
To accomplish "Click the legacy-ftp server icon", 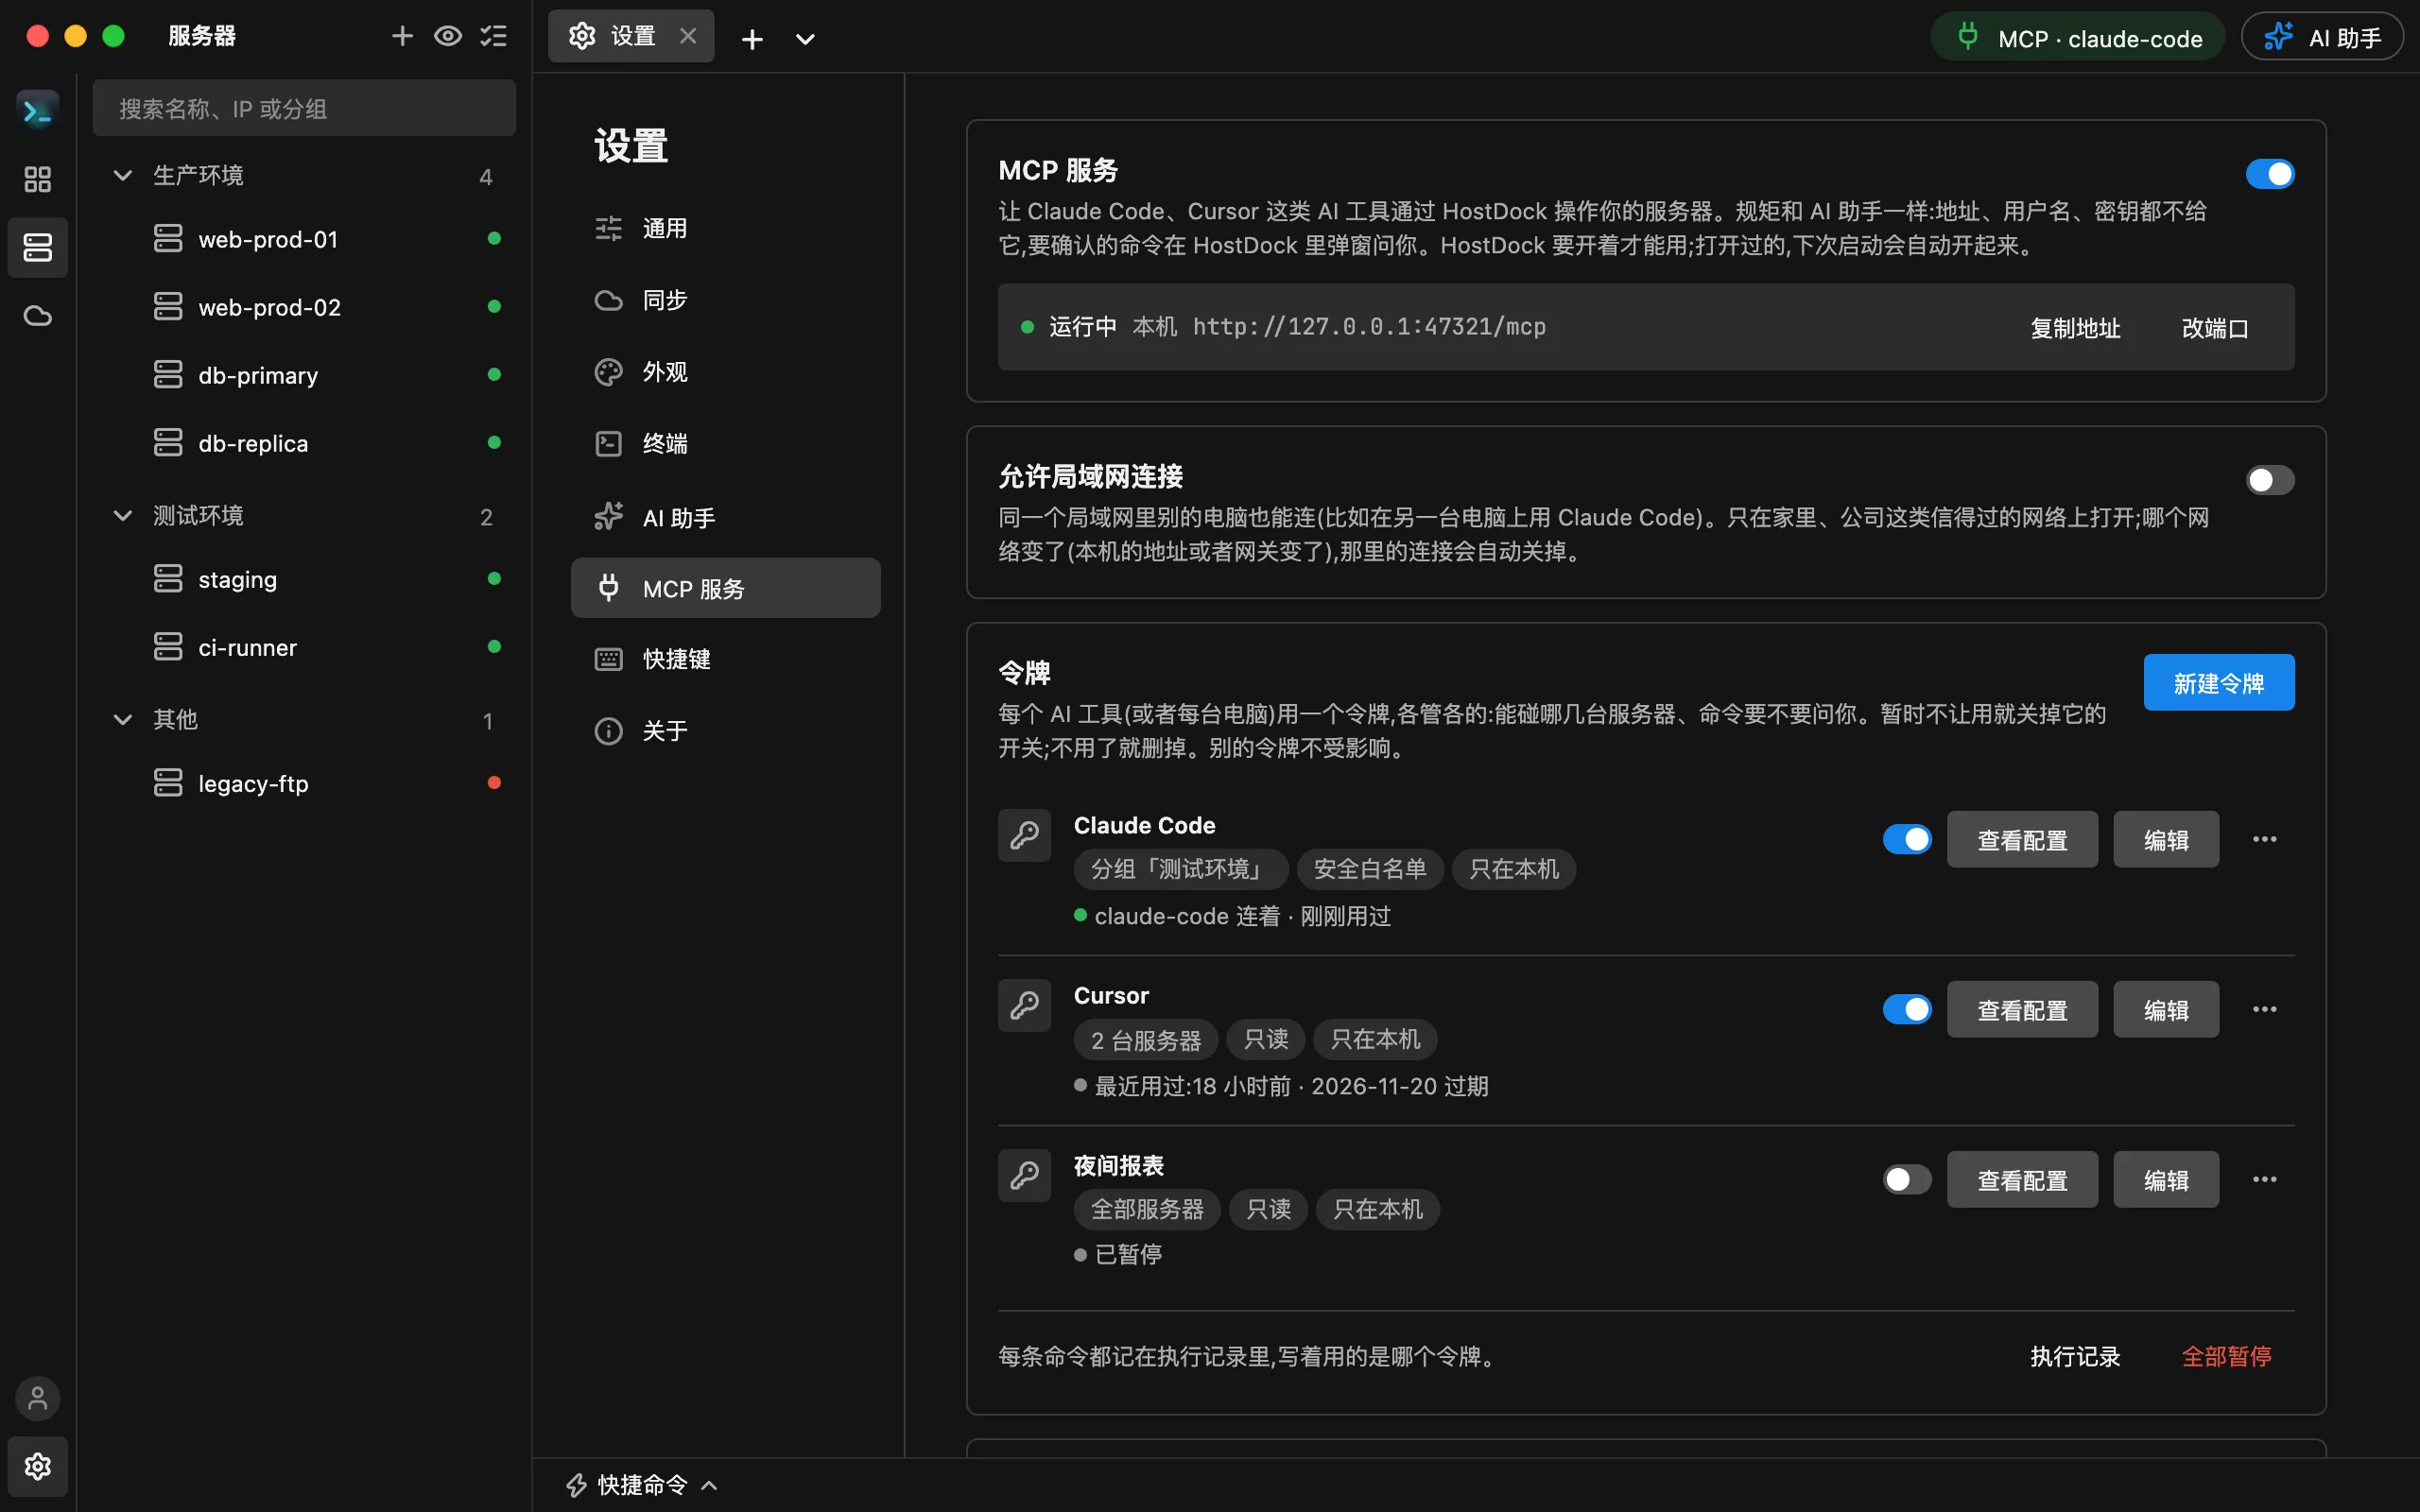I will 168,782.
